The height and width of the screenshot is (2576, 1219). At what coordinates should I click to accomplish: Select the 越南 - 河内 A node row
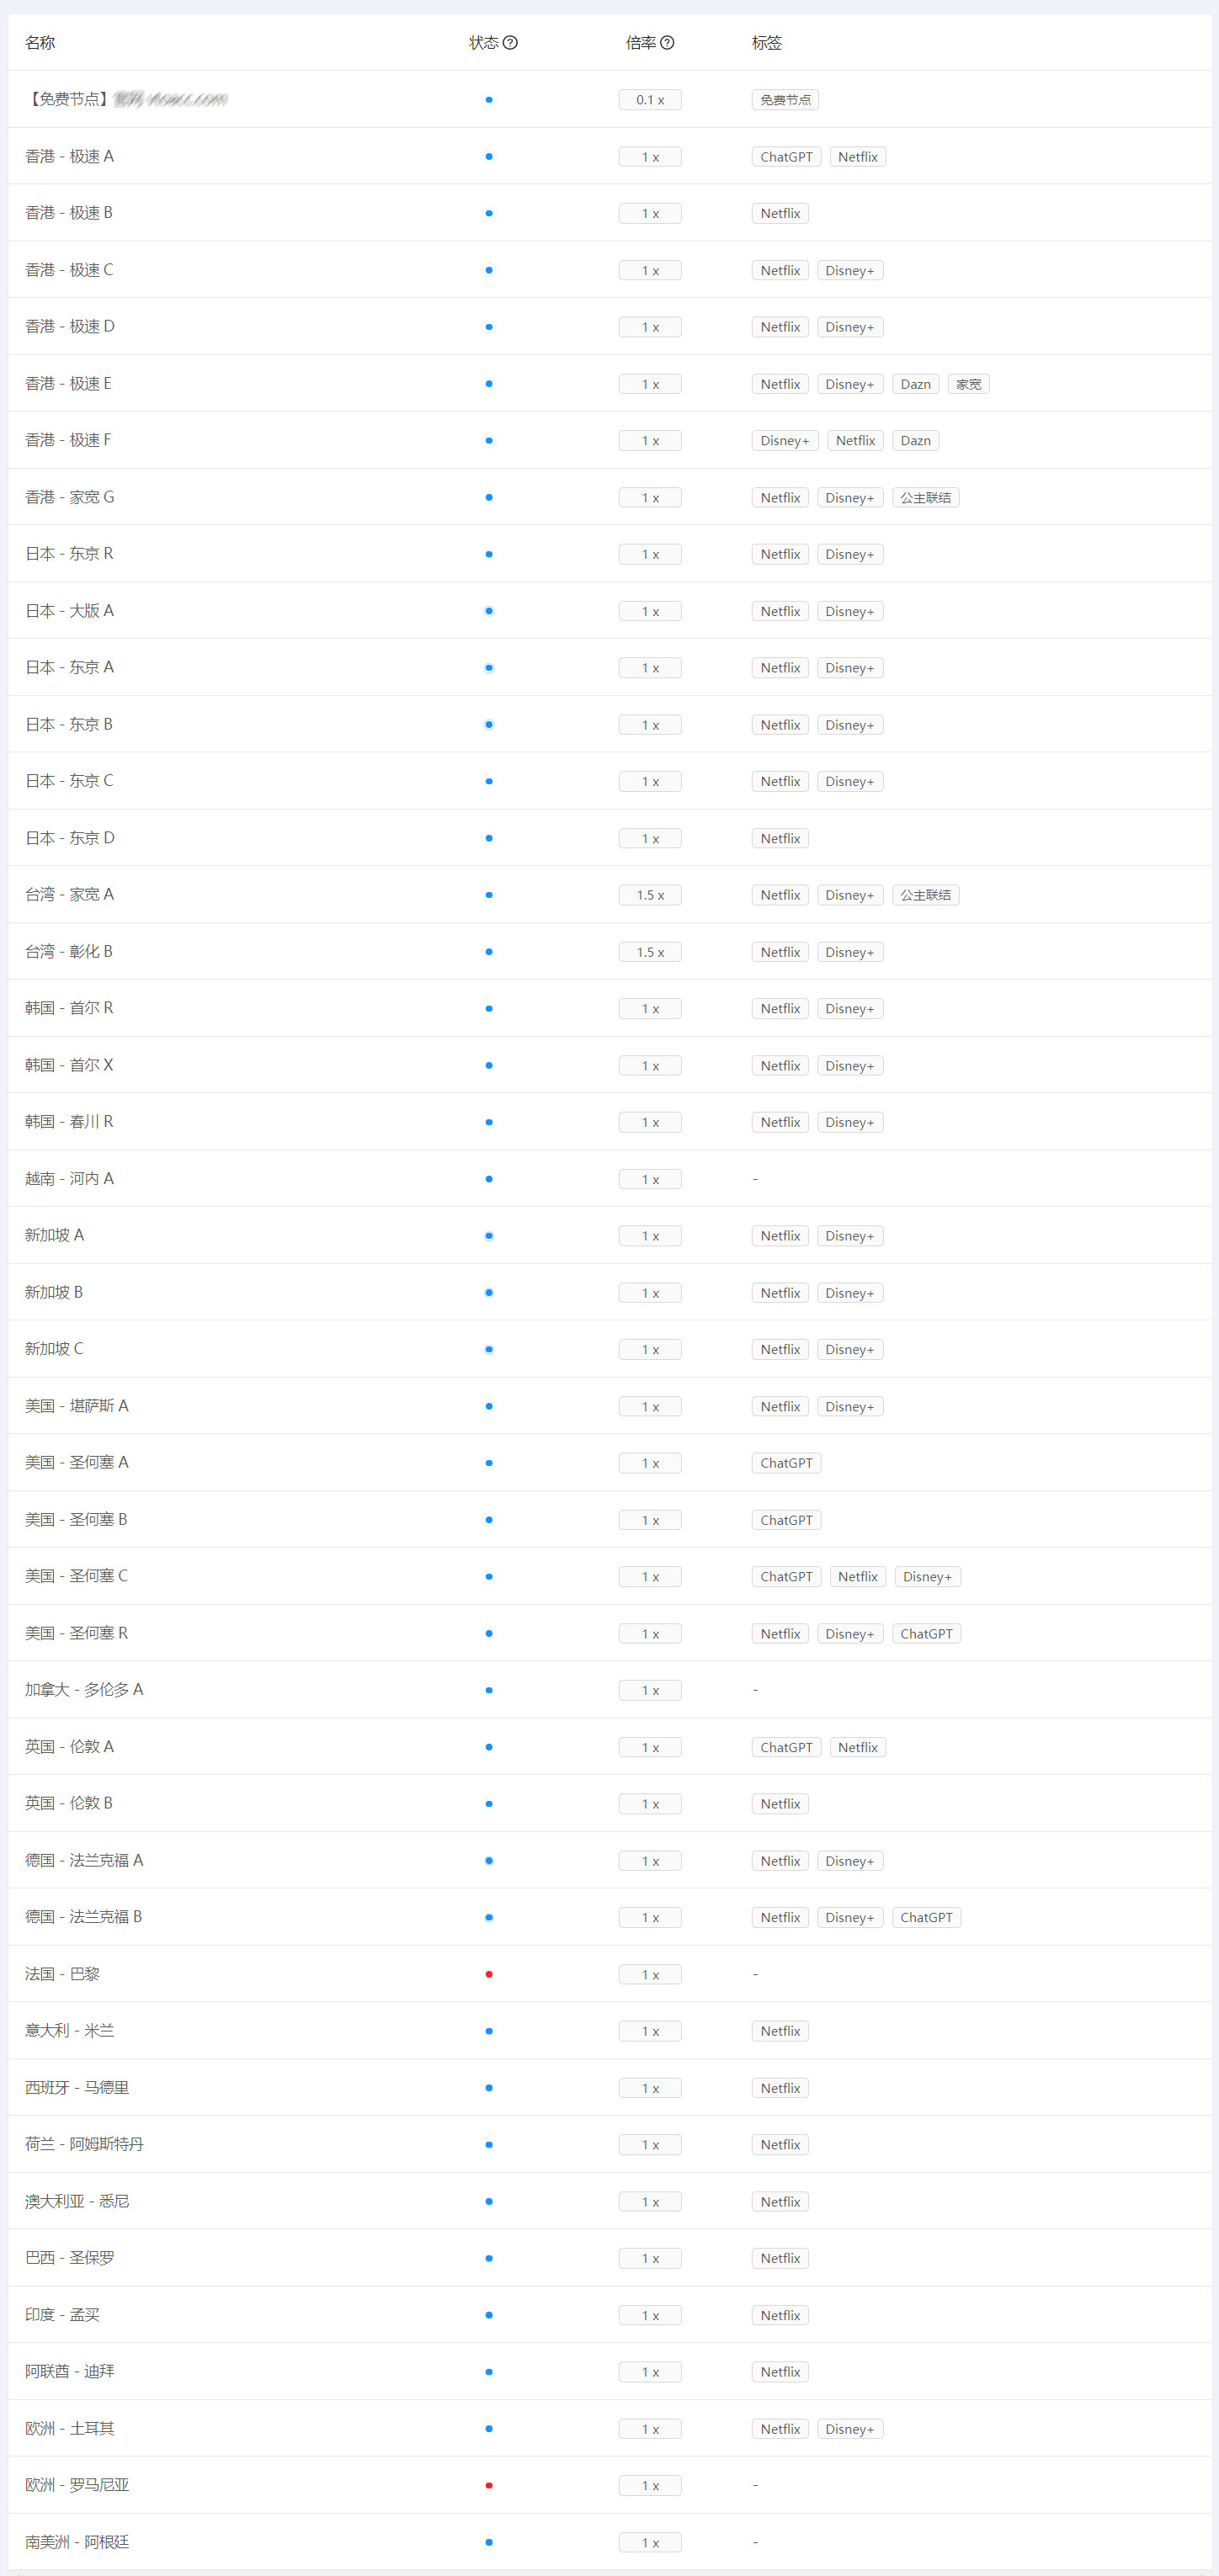(x=69, y=1179)
